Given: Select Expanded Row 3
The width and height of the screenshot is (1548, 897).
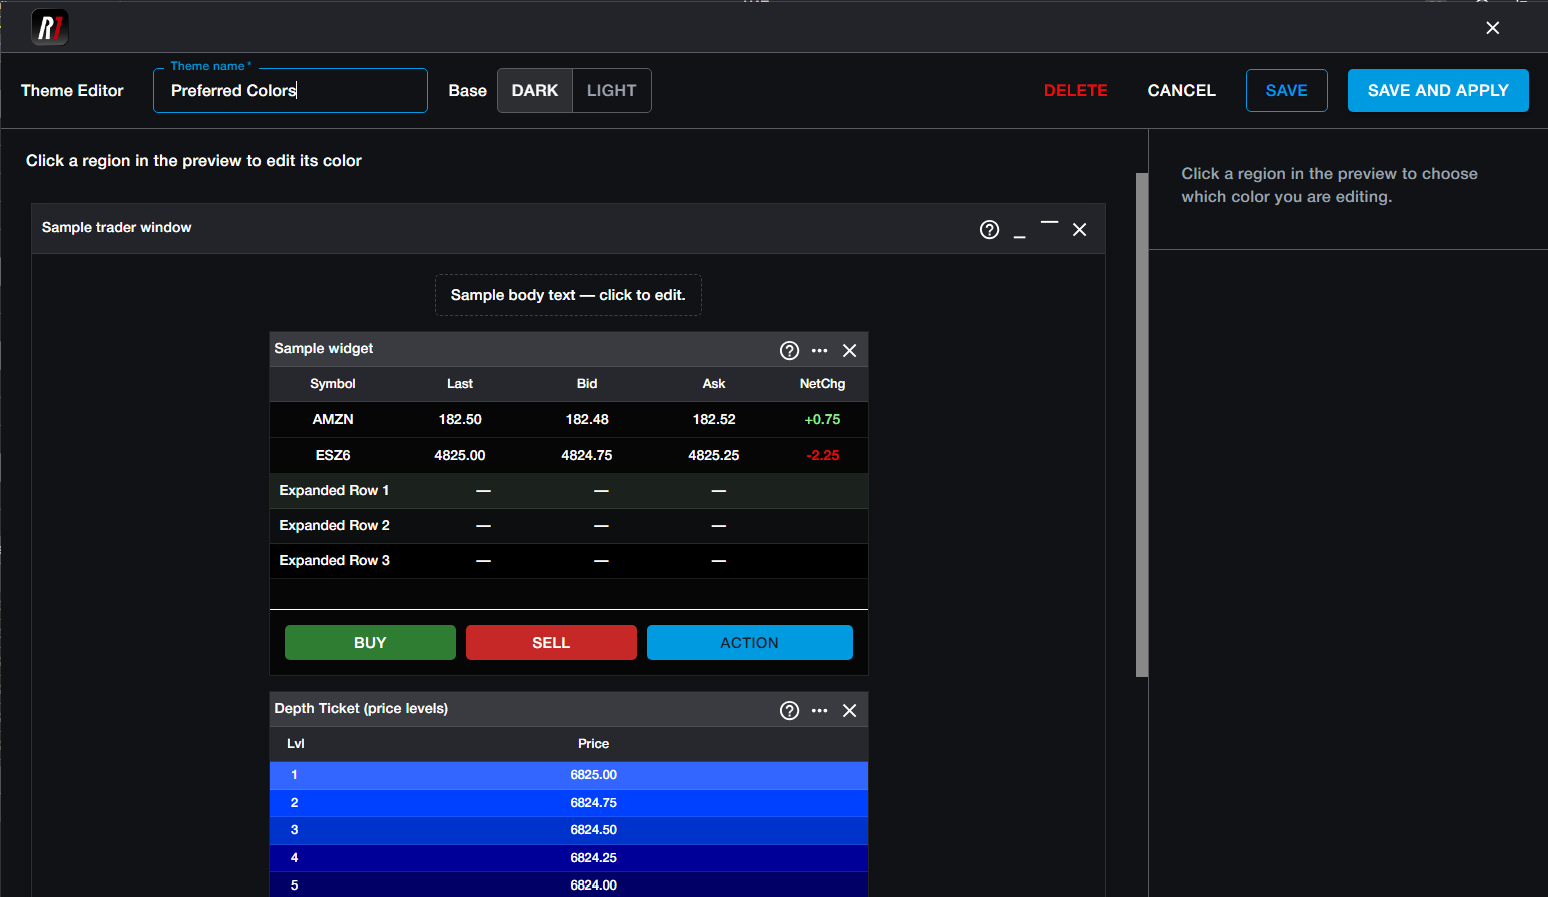Looking at the screenshot, I should [x=569, y=561].
